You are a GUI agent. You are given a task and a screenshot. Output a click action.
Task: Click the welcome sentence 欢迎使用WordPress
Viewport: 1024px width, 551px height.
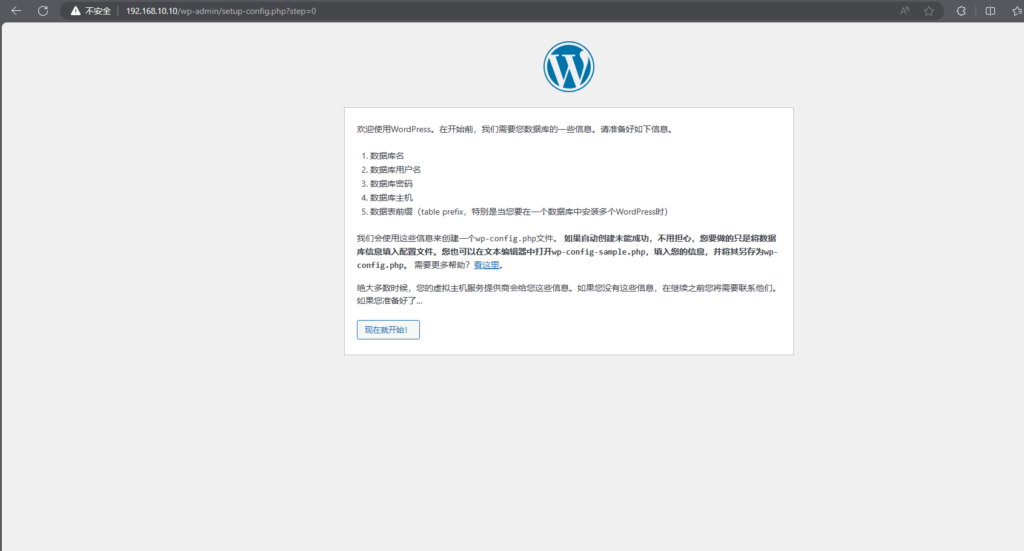515,129
